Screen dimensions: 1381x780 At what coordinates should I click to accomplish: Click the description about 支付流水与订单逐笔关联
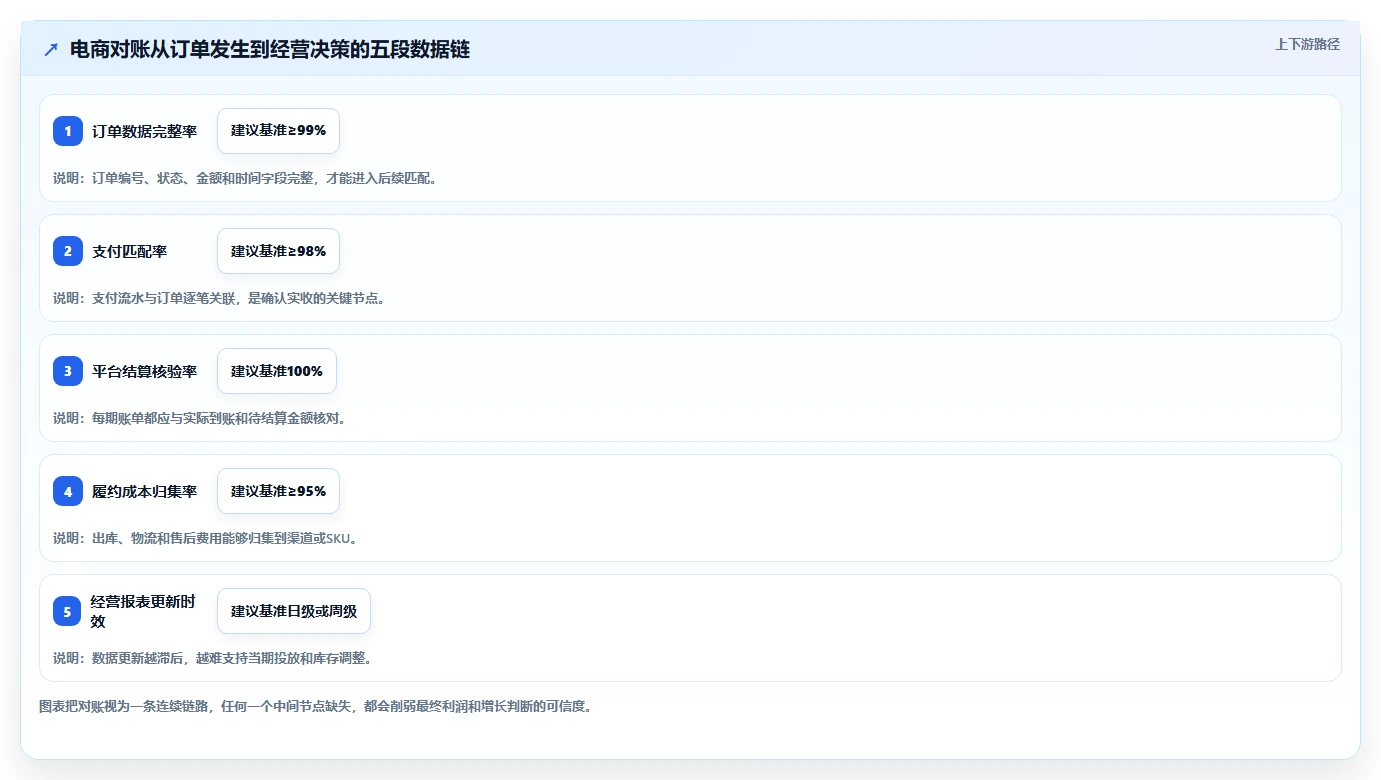219,298
